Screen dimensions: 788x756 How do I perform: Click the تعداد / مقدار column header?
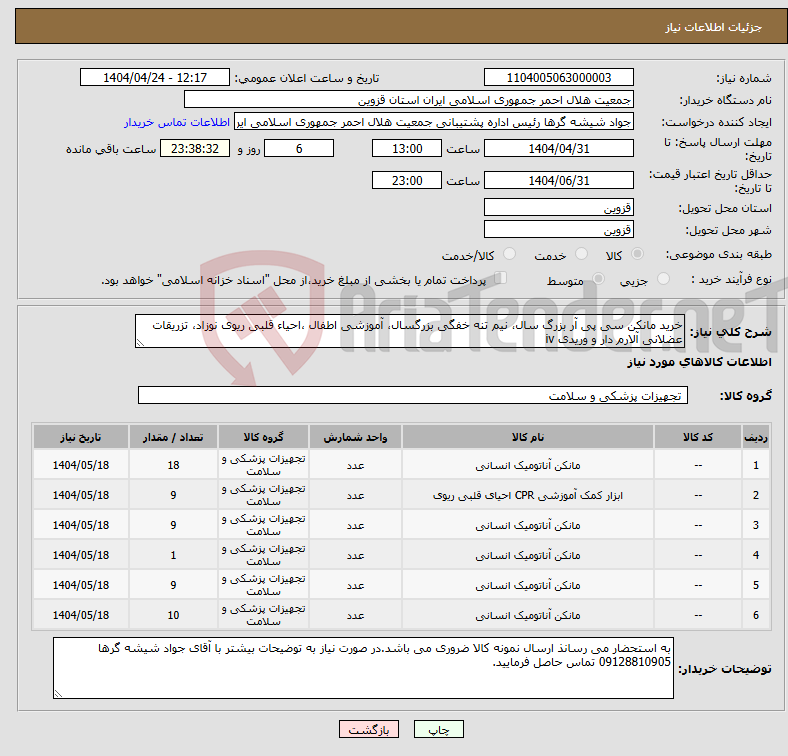coord(173,437)
